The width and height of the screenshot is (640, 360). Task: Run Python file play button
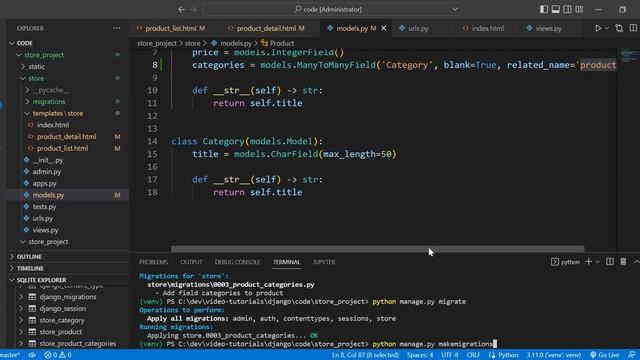598,28
